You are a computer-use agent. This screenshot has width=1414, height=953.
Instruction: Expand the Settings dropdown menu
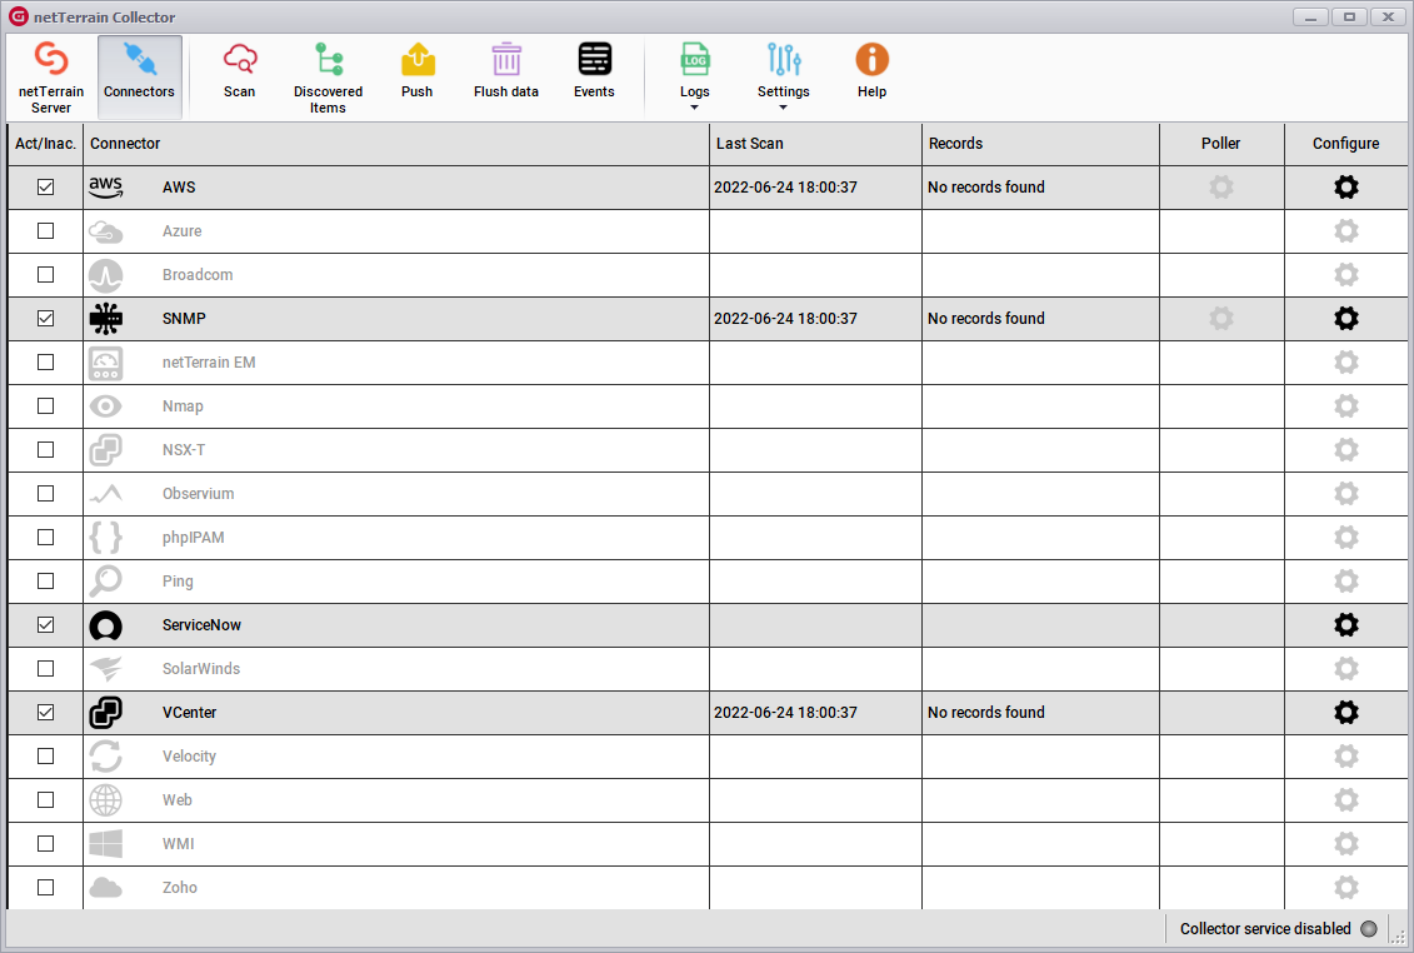[x=783, y=106]
